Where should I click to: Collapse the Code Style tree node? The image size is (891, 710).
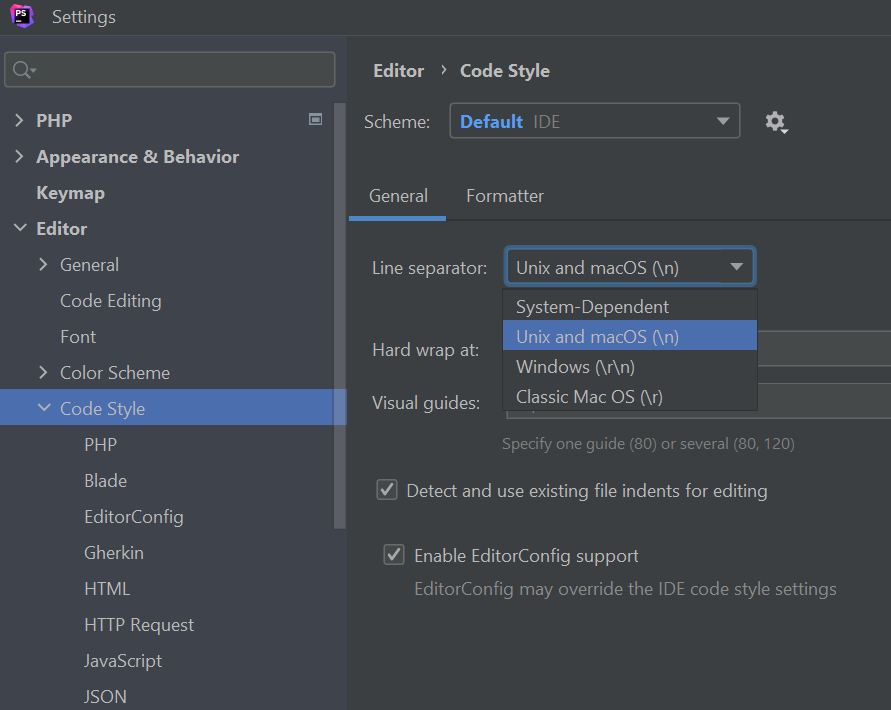pyautogui.click(x=43, y=408)
